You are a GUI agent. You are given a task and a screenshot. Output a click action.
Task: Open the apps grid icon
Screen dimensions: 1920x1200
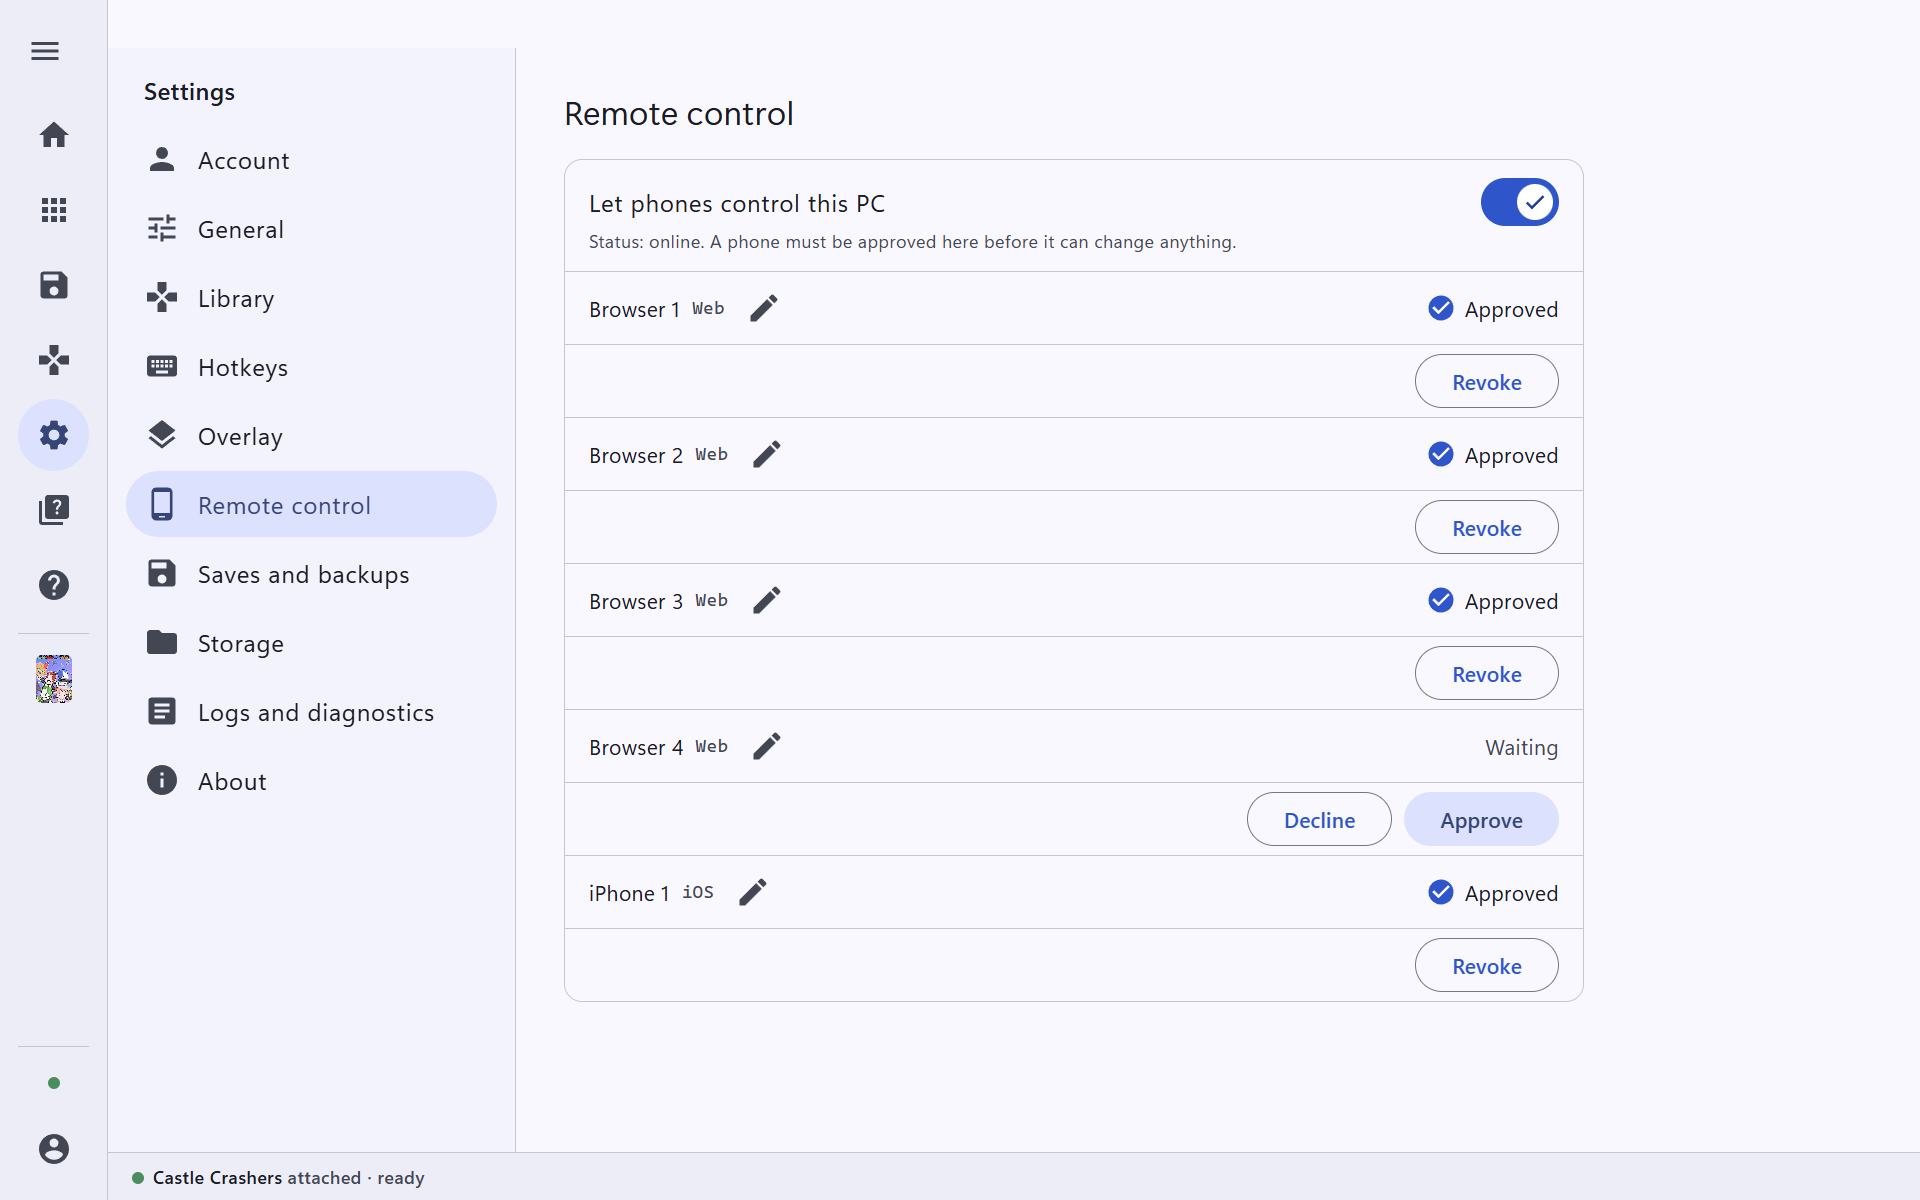pyautogui.click(x=54, y=210)
